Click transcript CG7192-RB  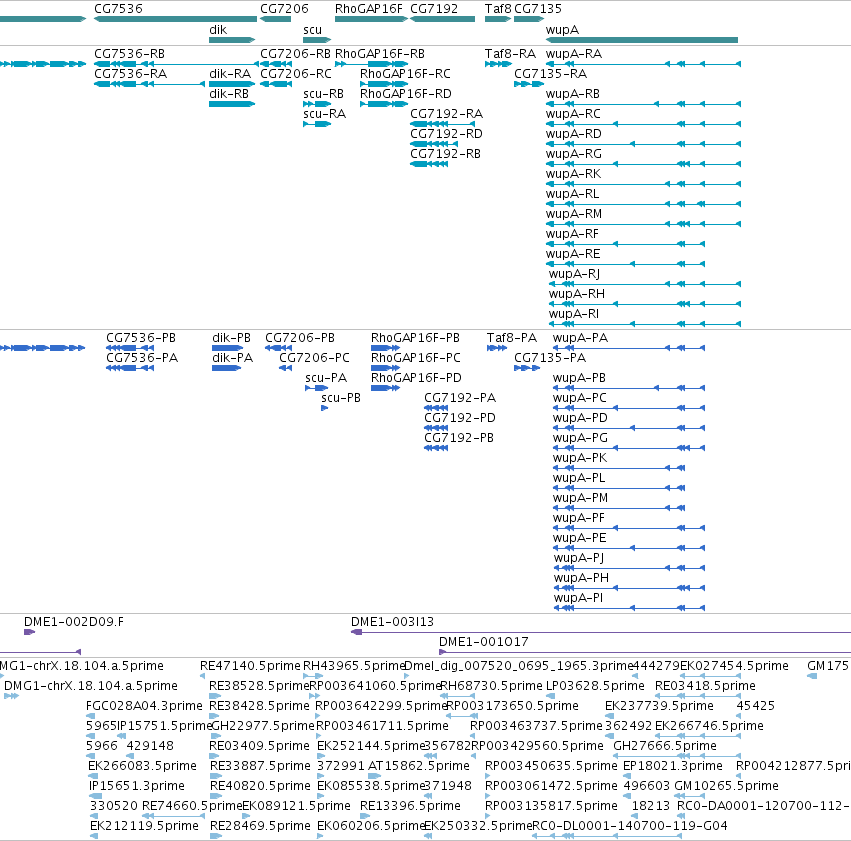tap(445, 154)
